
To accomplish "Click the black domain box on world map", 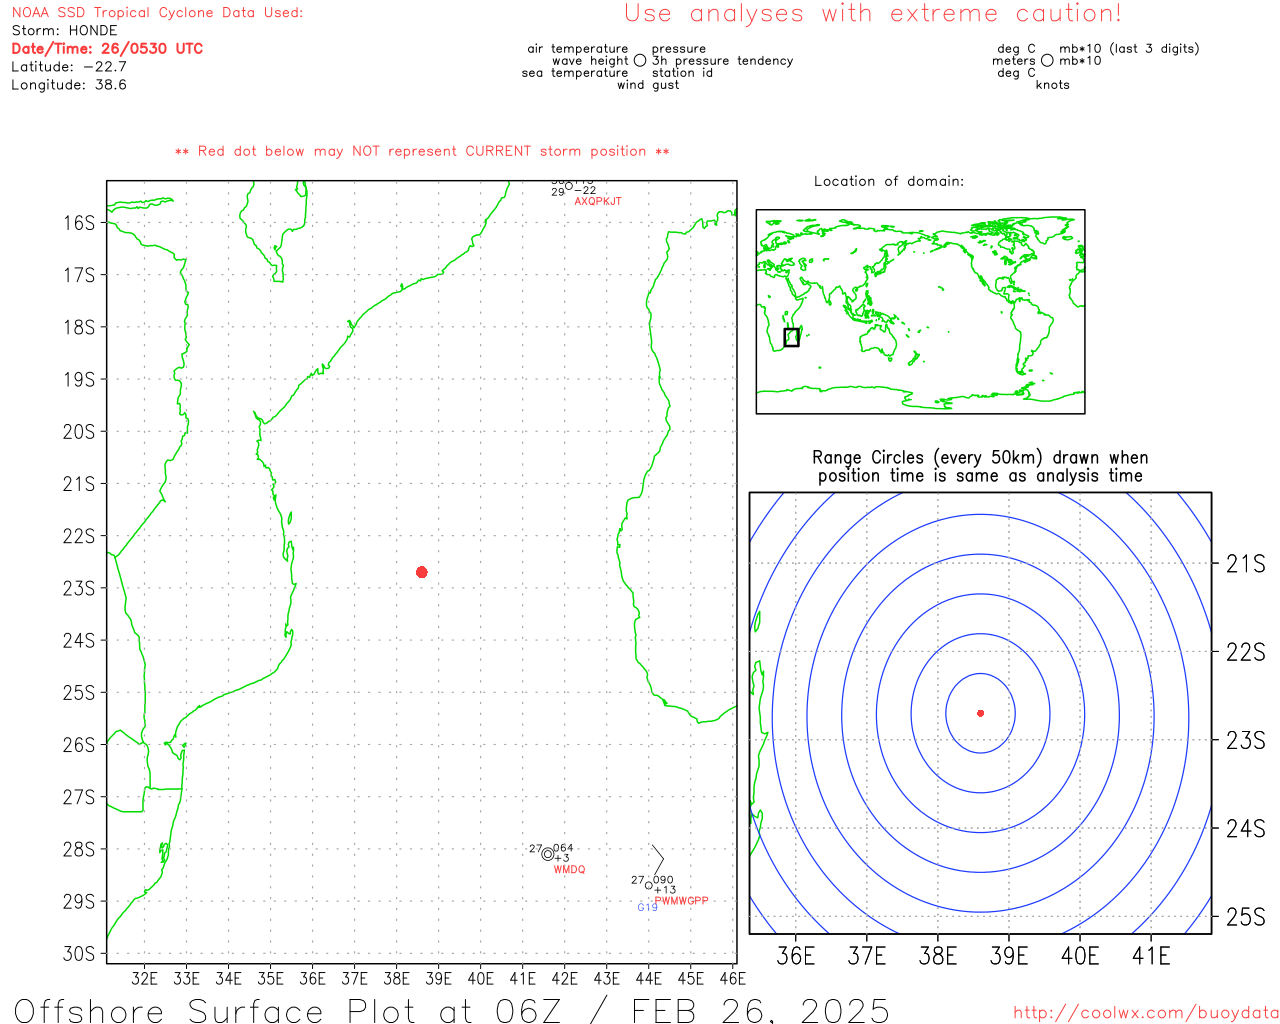I will click(791, 337).
